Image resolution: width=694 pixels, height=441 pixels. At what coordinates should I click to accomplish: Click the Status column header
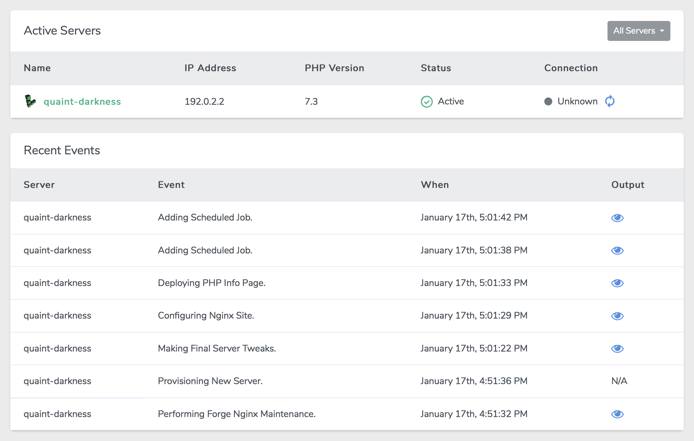(x=436, y=68)
